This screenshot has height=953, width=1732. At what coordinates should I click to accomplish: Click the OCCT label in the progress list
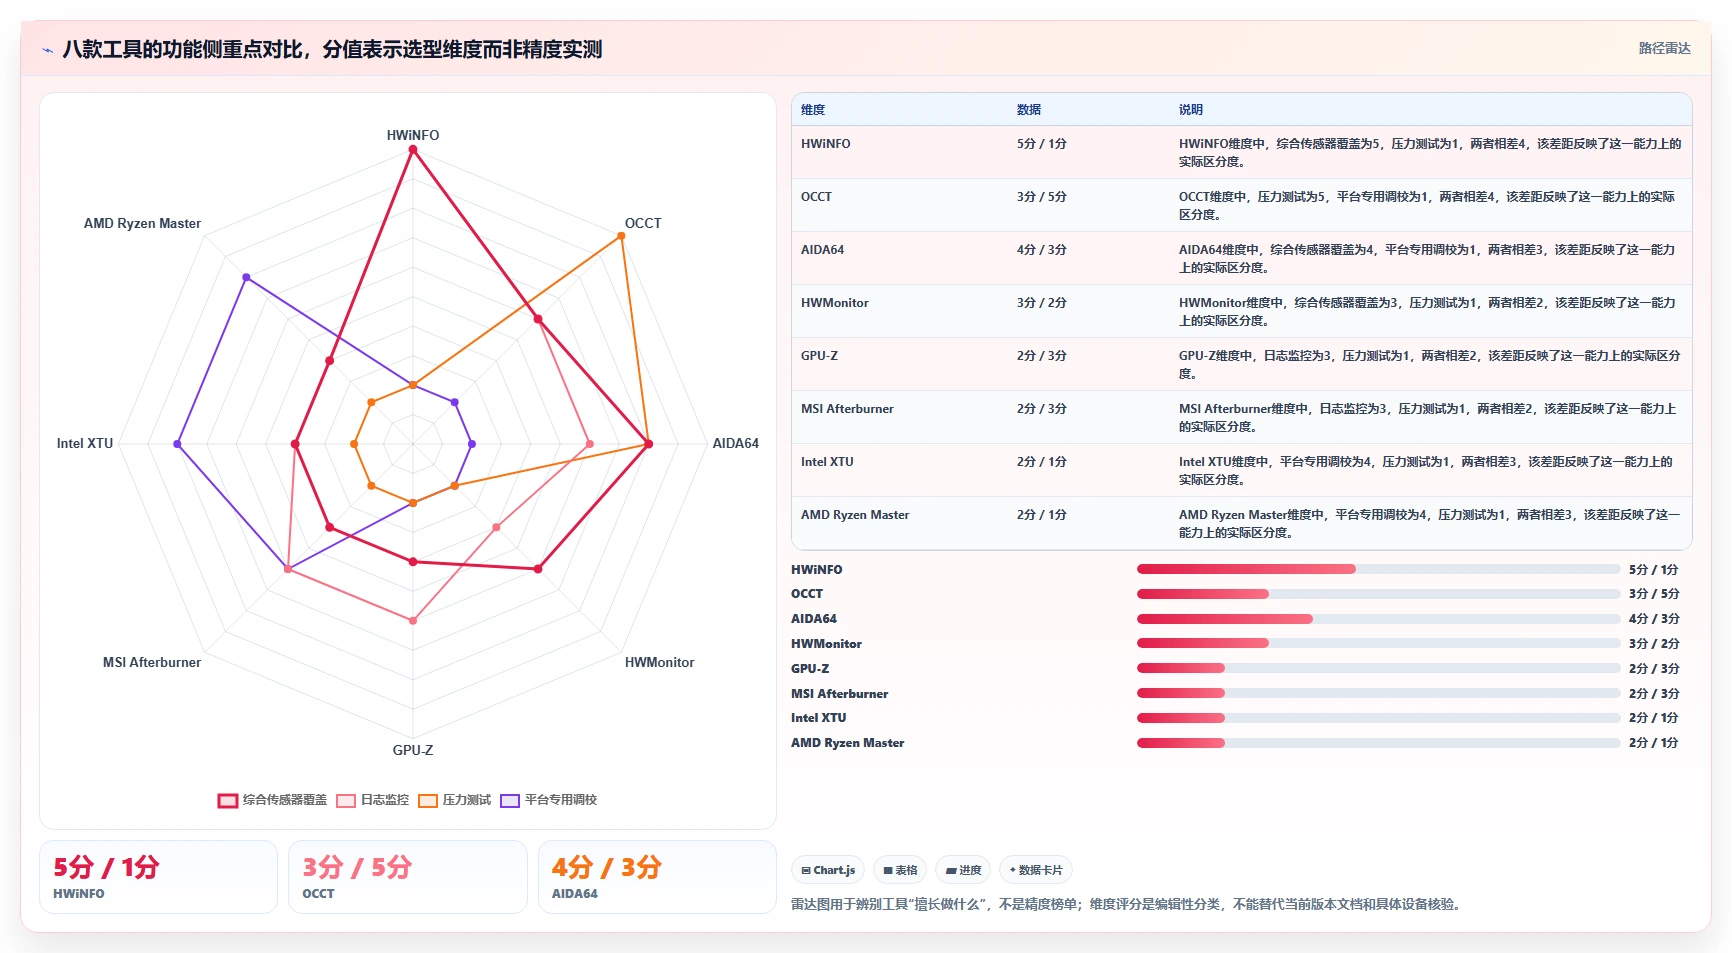coord(807,594)
